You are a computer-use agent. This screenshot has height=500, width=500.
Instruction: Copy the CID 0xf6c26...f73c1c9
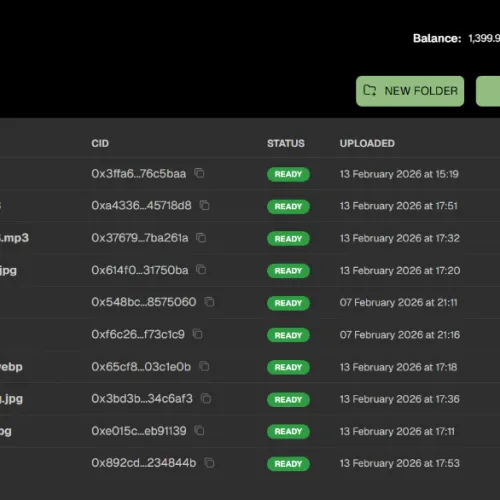[198, 334]
